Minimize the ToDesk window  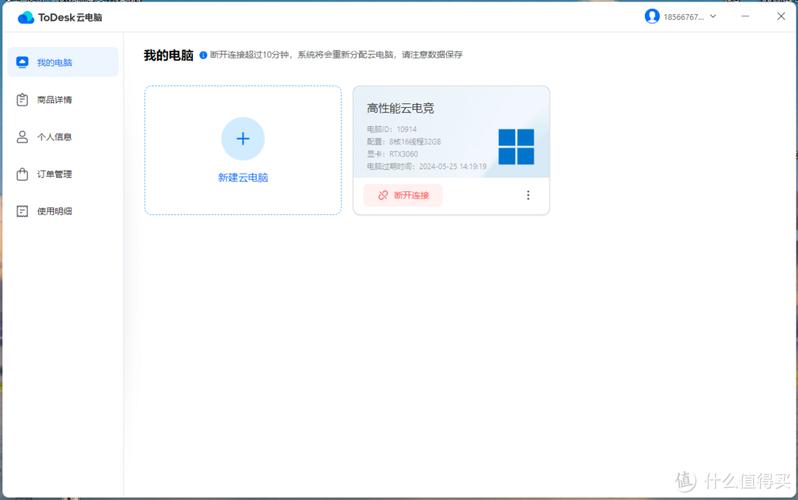(745, 16)
